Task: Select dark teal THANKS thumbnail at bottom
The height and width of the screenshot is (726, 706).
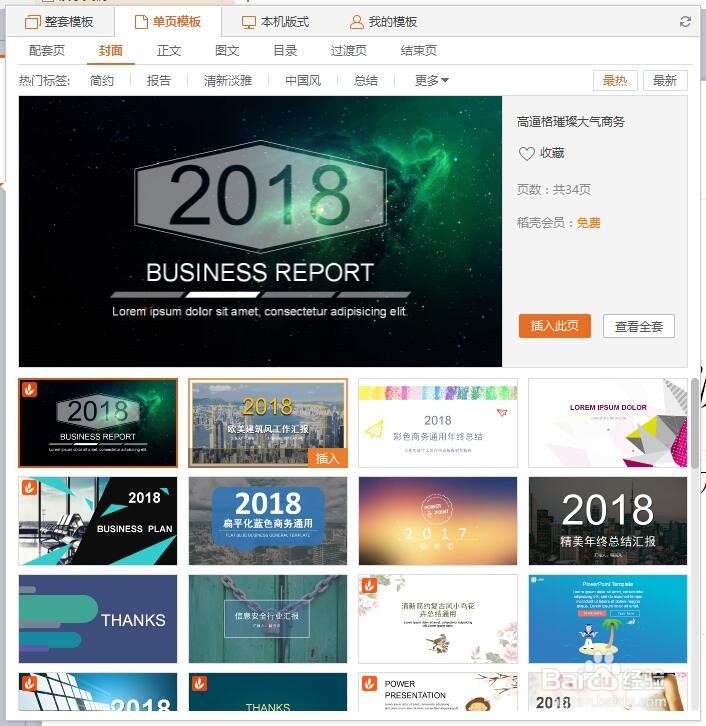Action: [x=268, y=692]
